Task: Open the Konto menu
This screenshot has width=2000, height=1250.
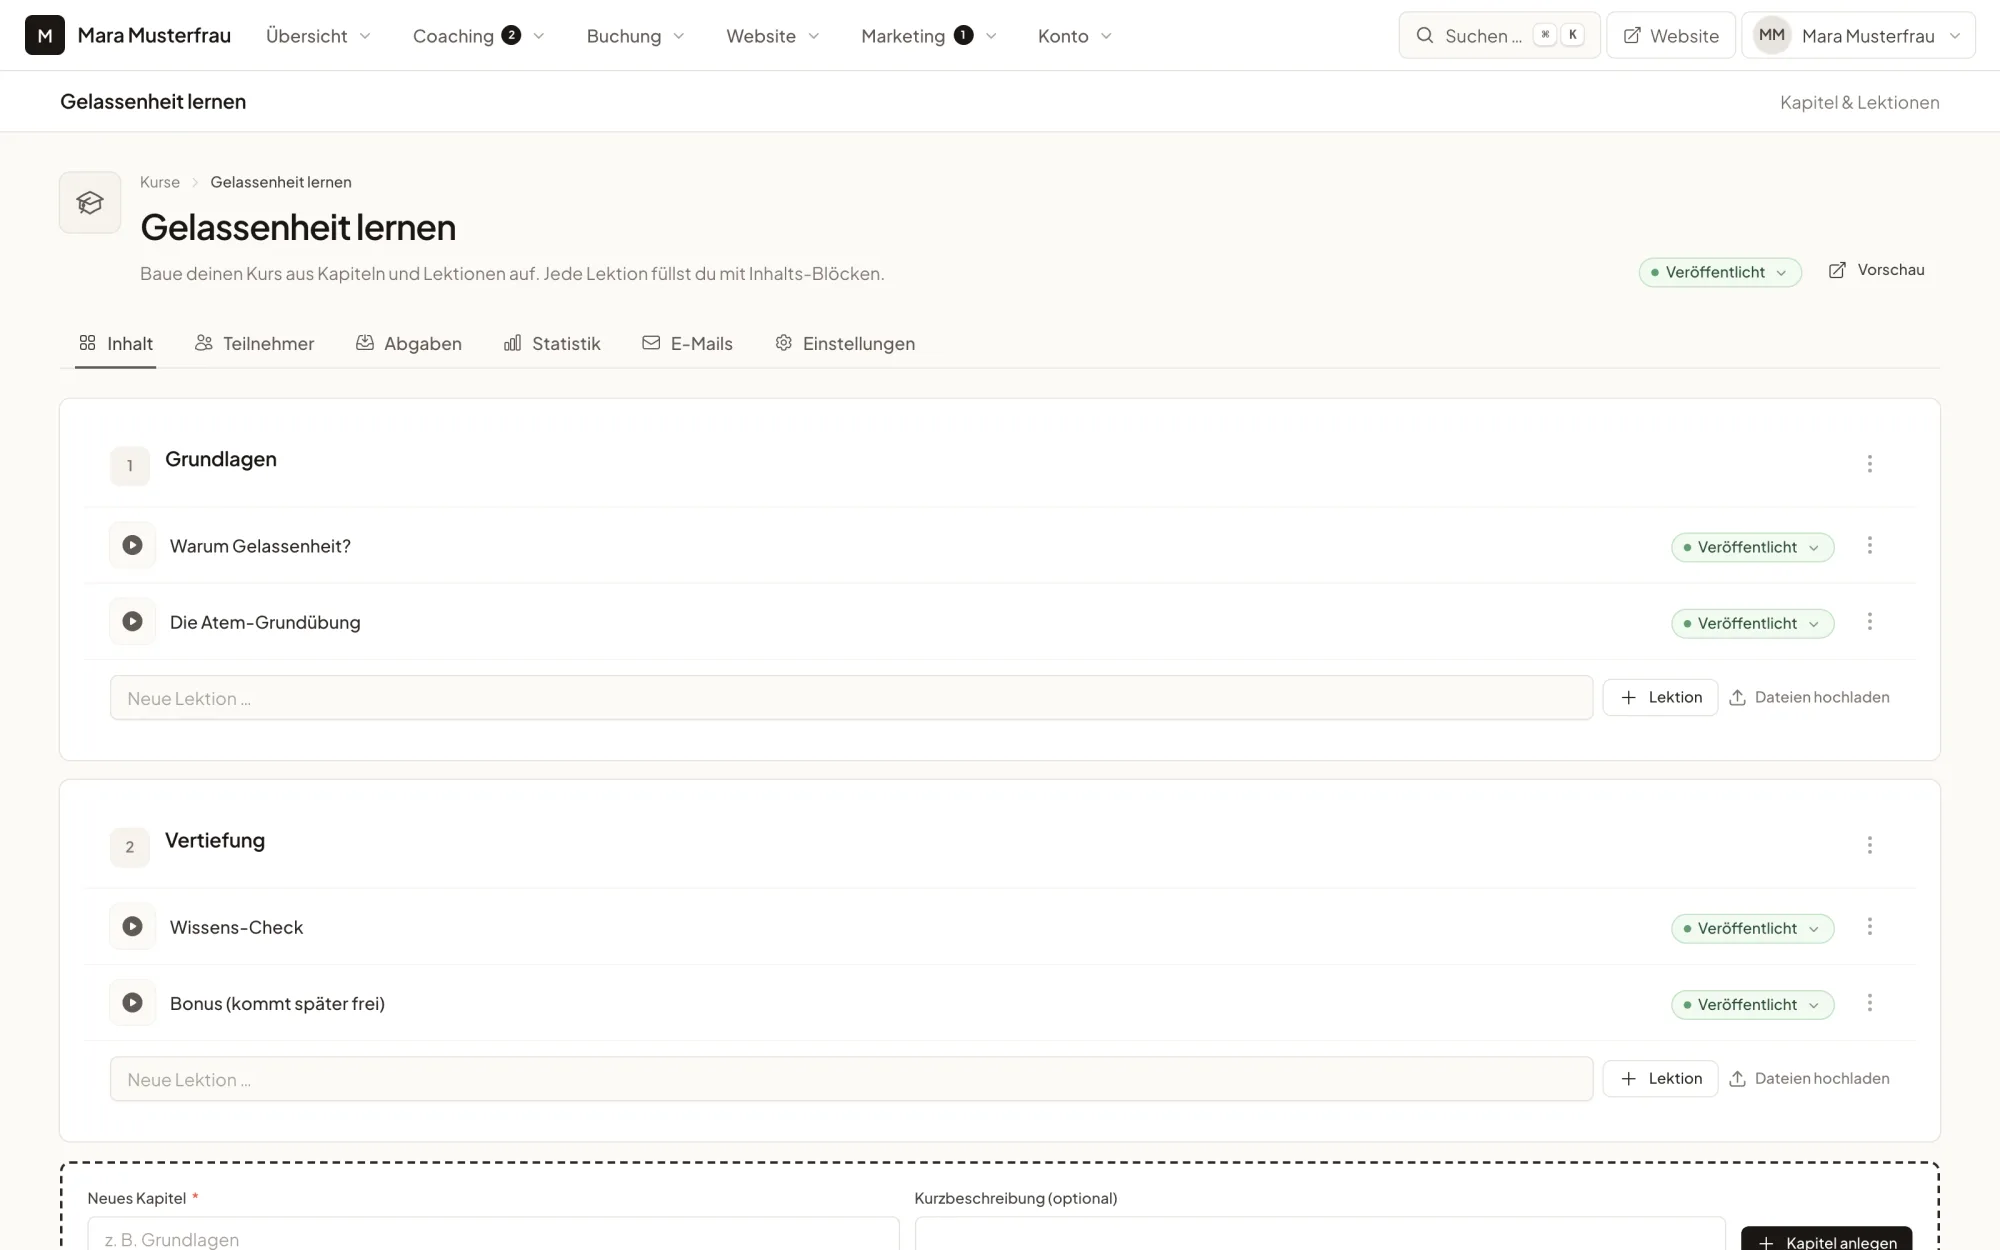Action: pyautogui.click(x=1074, y=36)
